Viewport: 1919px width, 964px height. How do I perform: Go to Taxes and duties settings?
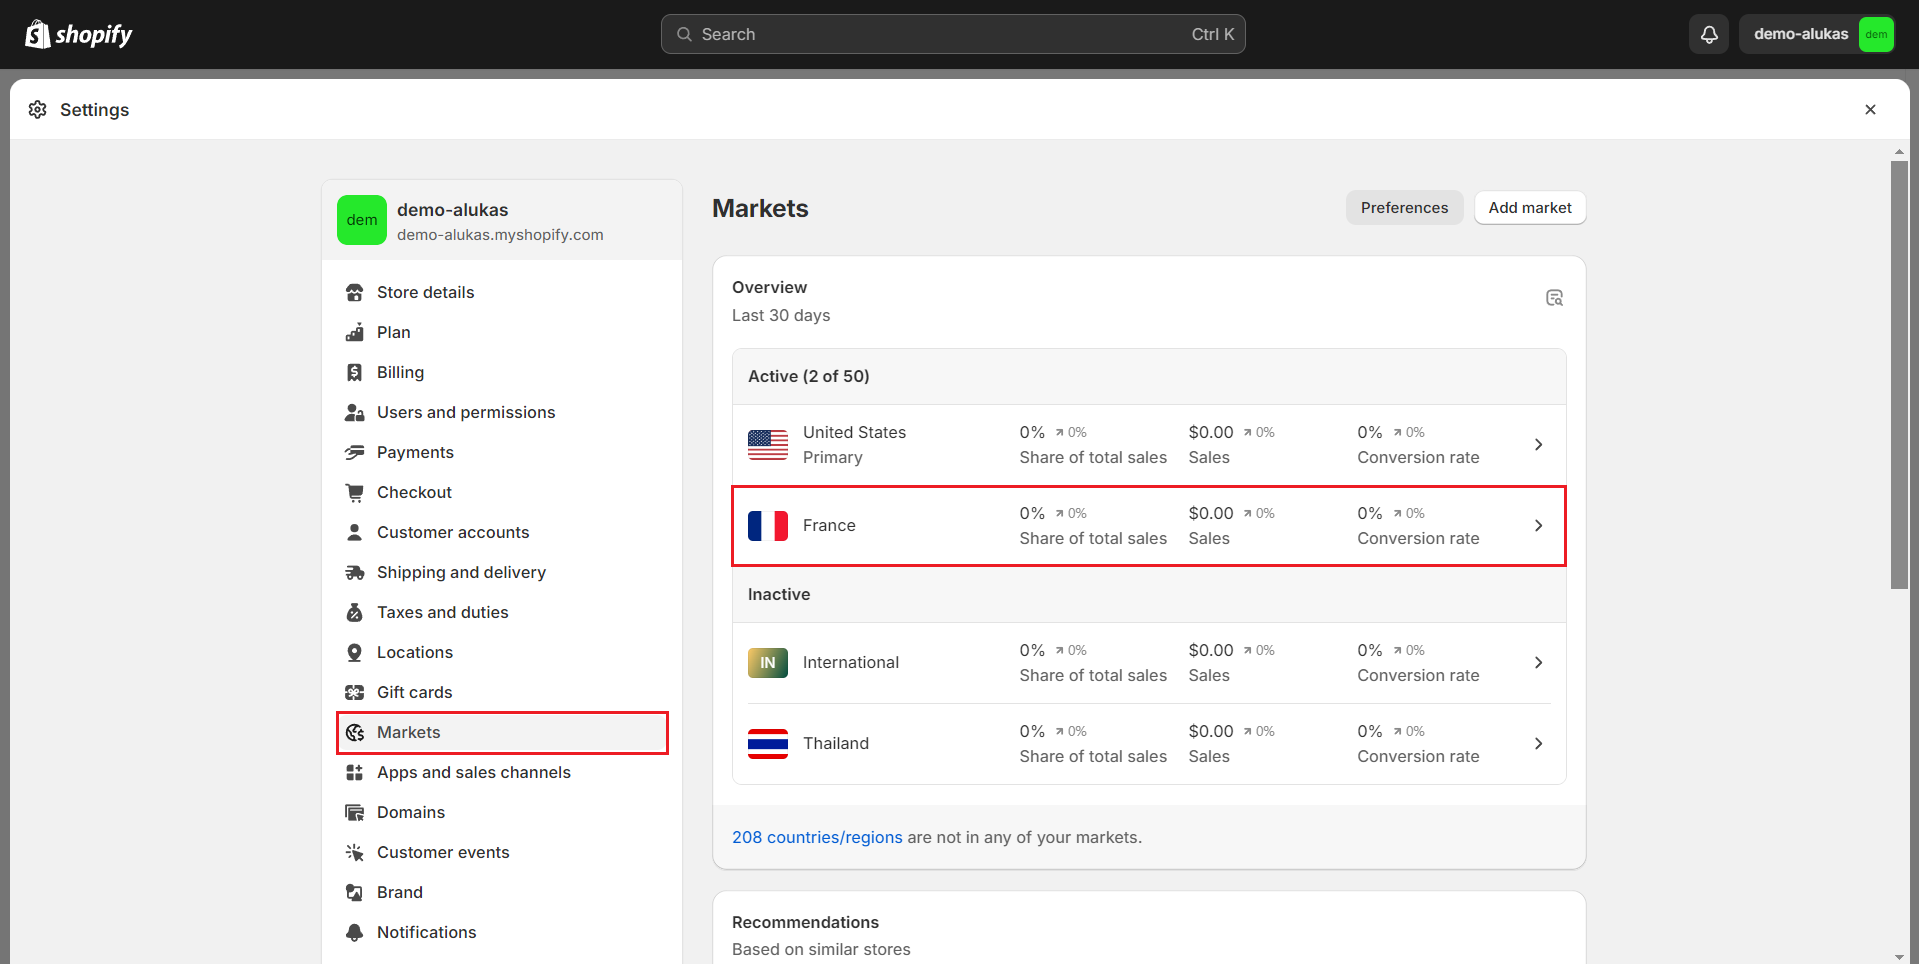click(x=442, y=612)
